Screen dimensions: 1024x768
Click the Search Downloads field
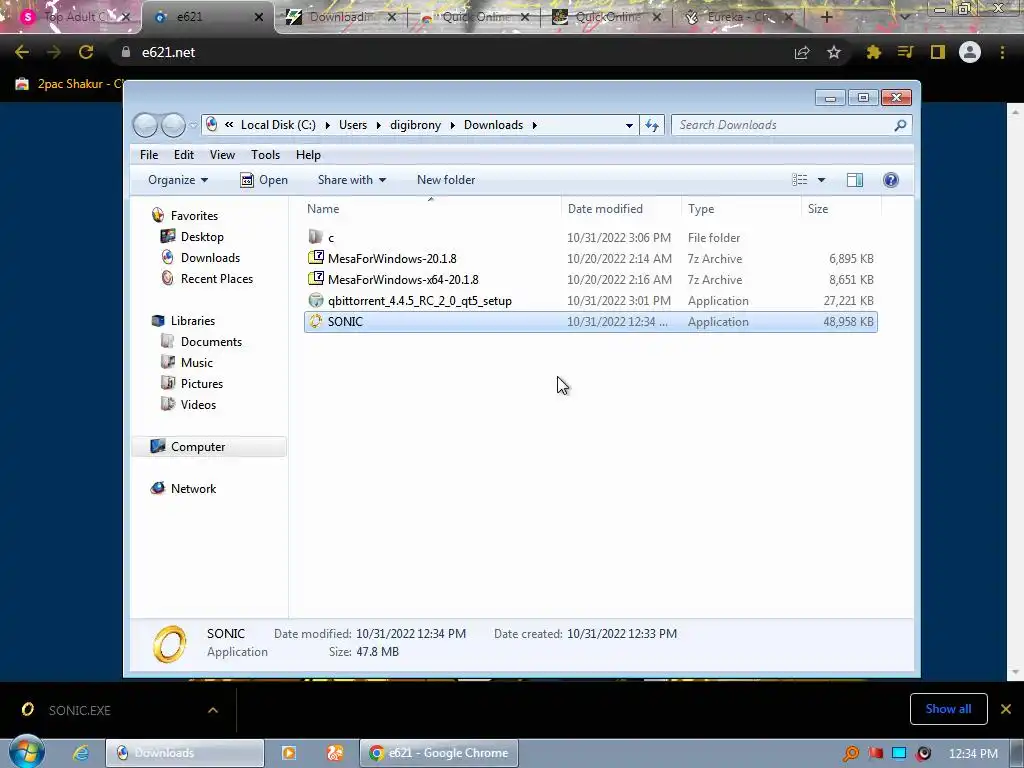[792, 125]
